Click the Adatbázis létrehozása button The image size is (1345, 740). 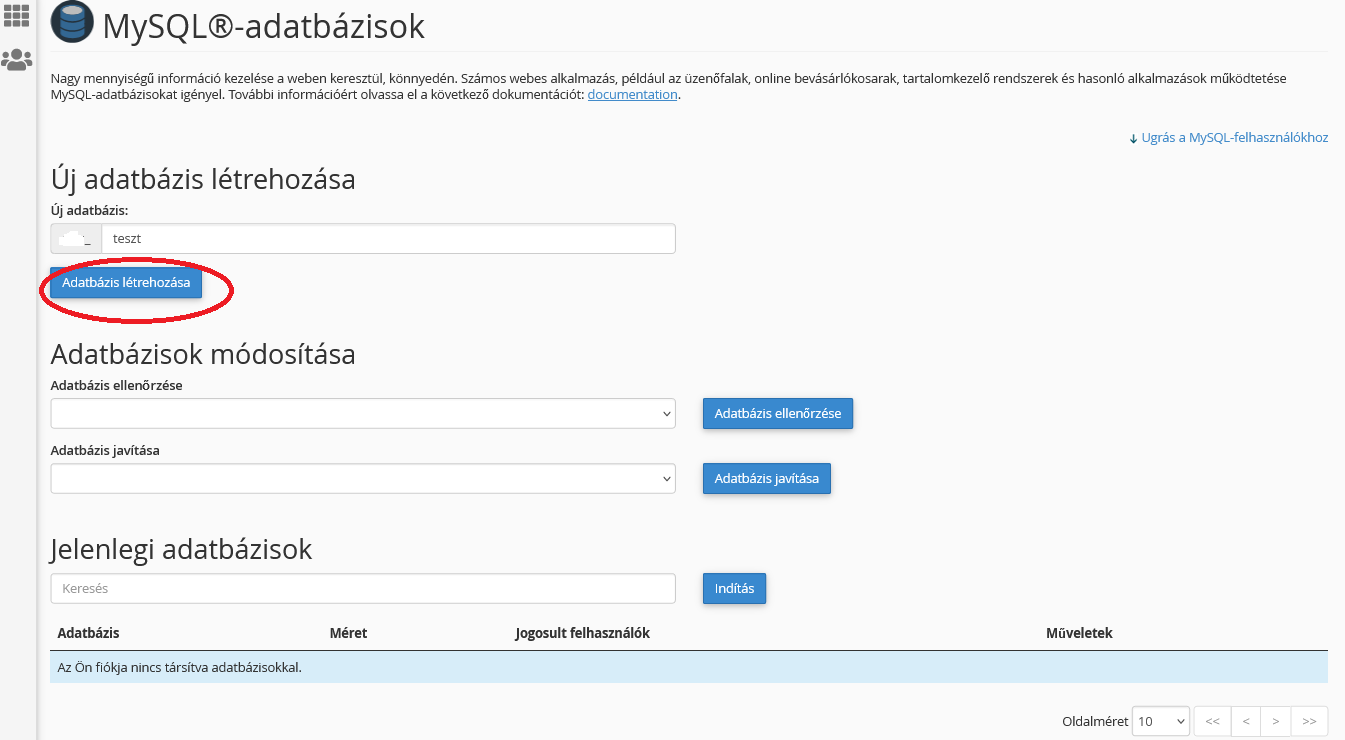tap(126, 283)
